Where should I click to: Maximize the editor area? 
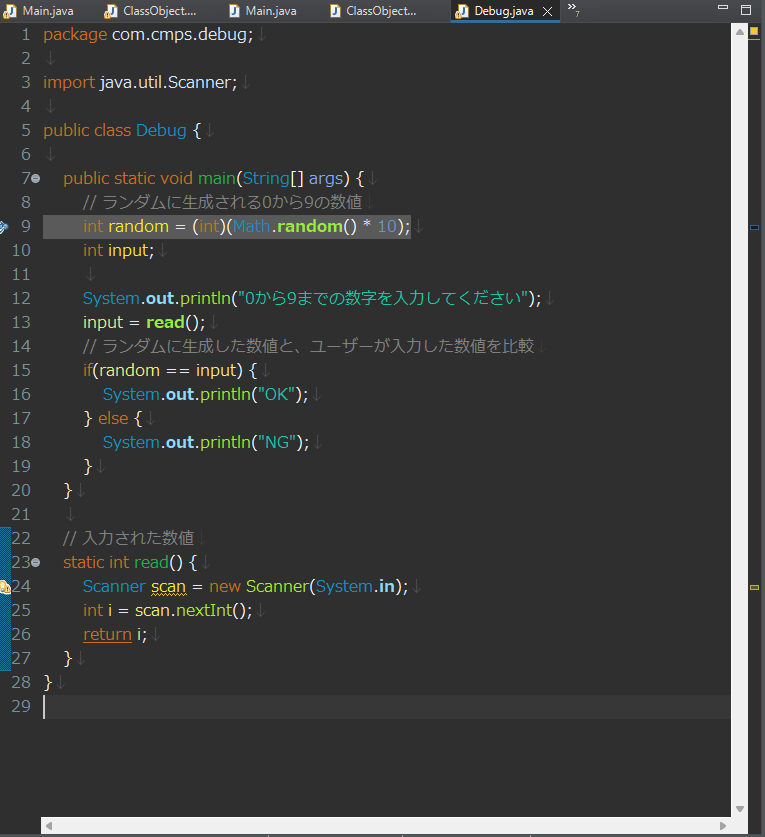[x=746, y=10]
